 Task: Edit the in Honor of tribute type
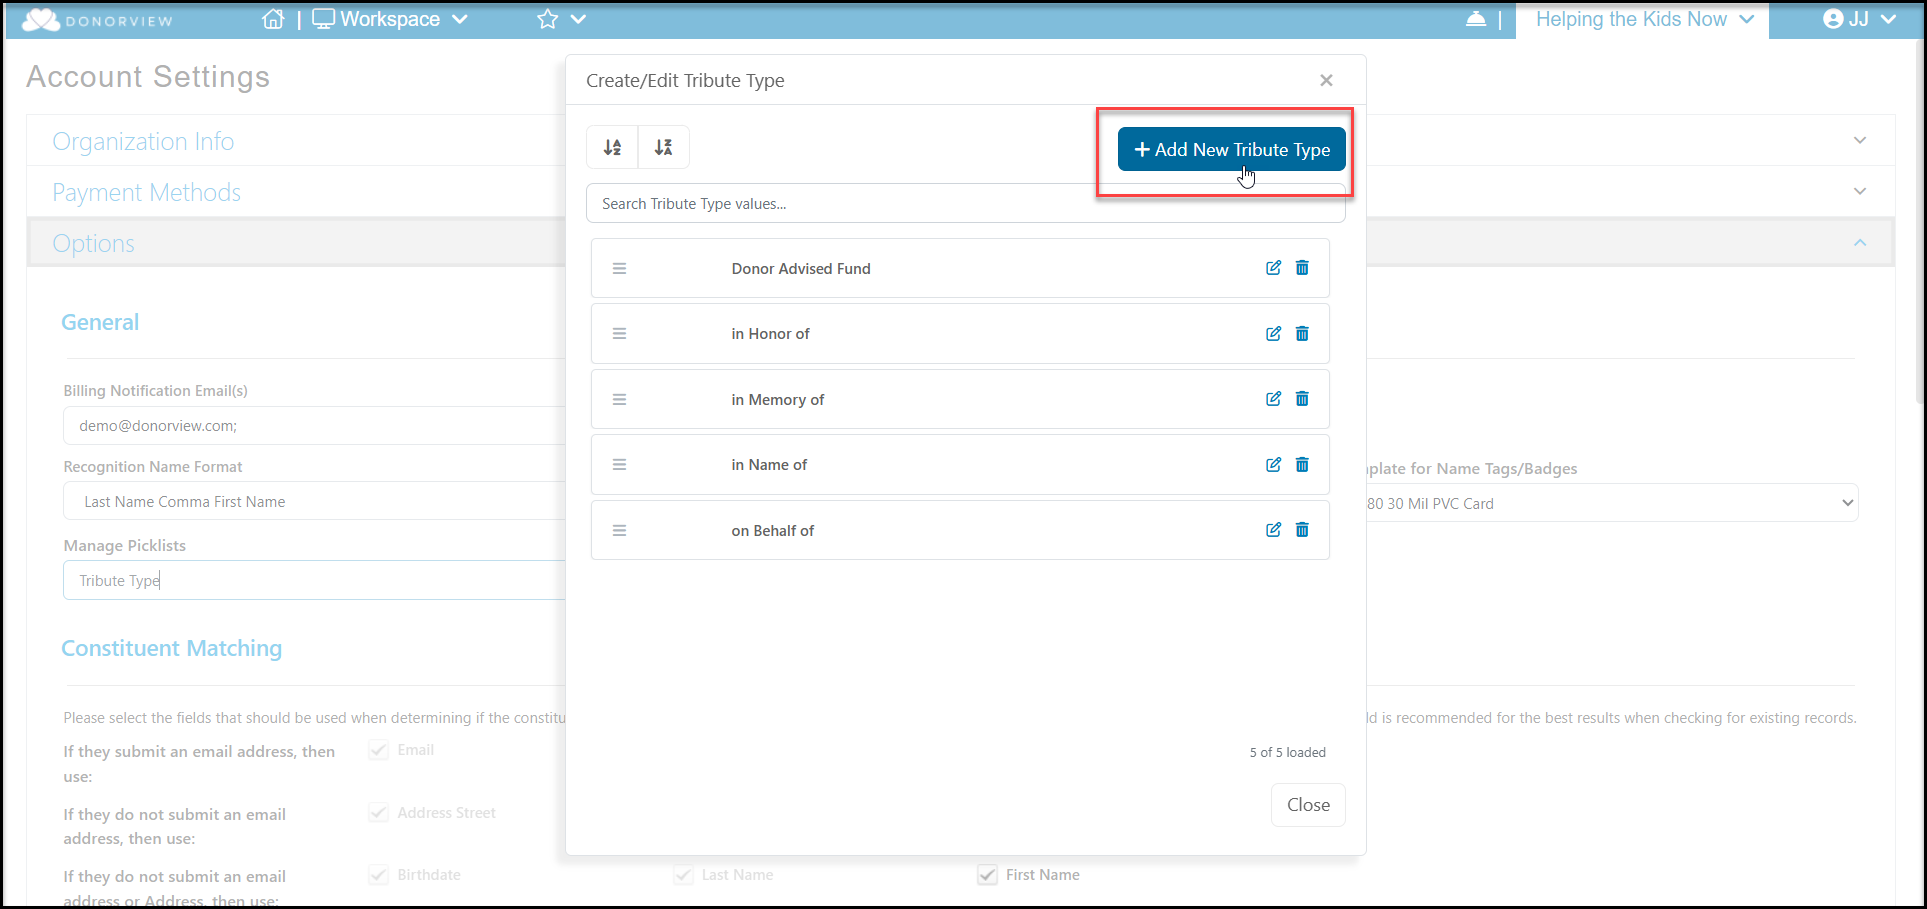pos(1273,334)
